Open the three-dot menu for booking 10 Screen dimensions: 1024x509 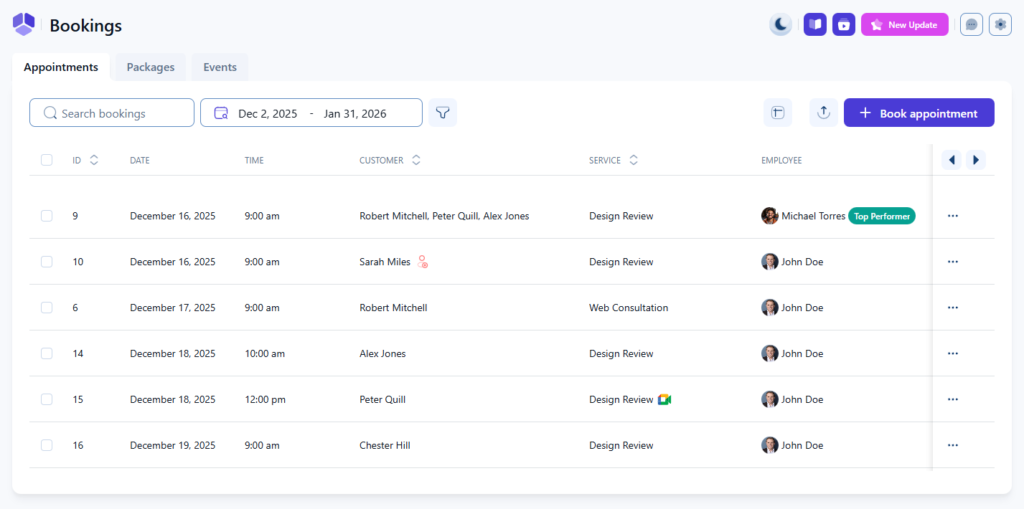click(952, 262)
